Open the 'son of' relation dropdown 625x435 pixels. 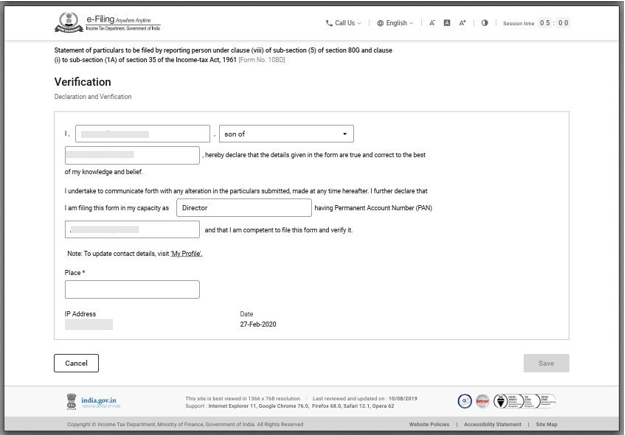(x=286, y=134)
